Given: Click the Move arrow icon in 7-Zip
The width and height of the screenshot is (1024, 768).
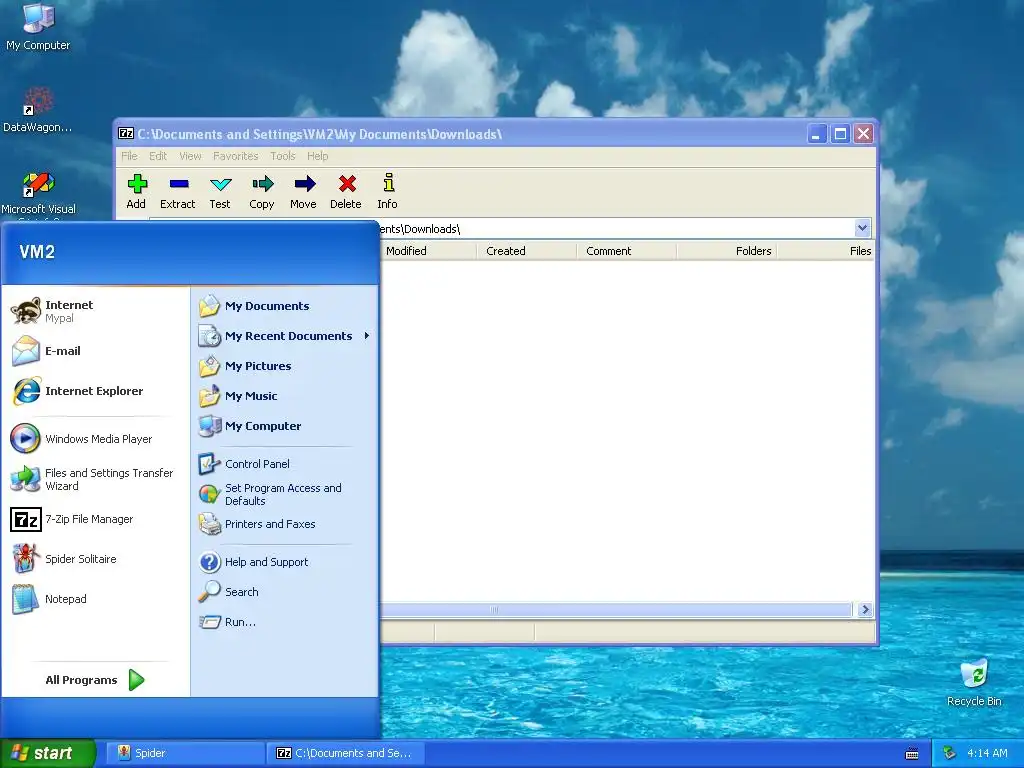Looking at the screenshot, I should pos(303,191).
